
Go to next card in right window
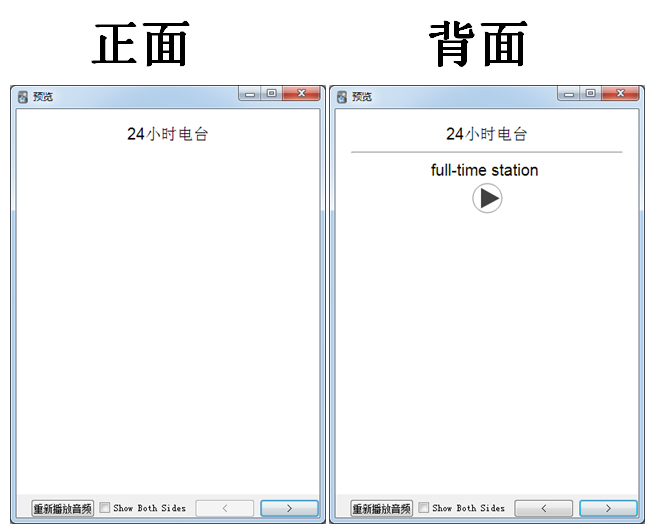[608, 508]
